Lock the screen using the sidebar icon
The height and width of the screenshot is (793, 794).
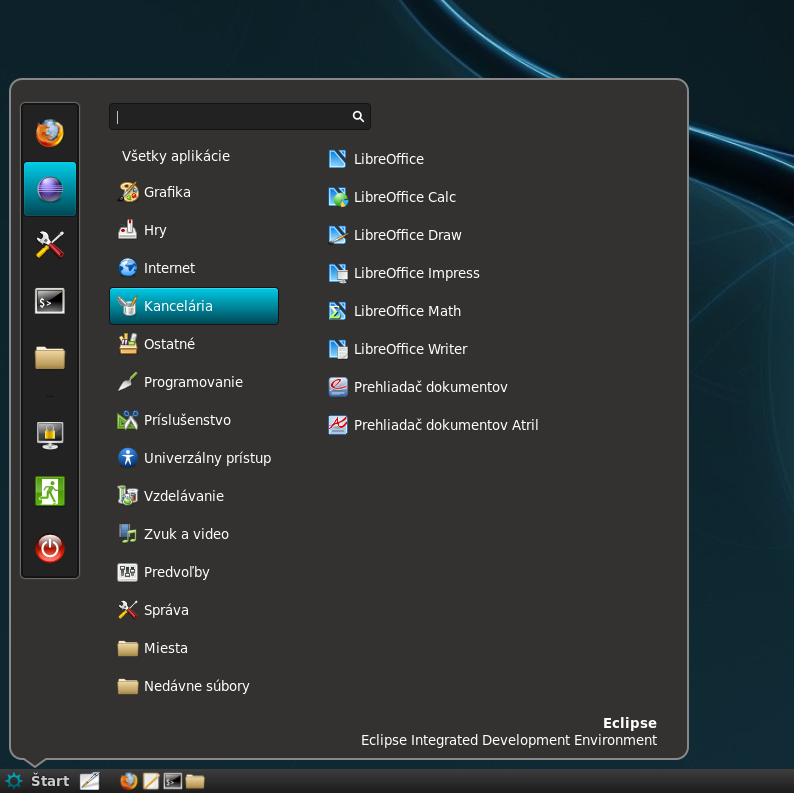[50, 435]
